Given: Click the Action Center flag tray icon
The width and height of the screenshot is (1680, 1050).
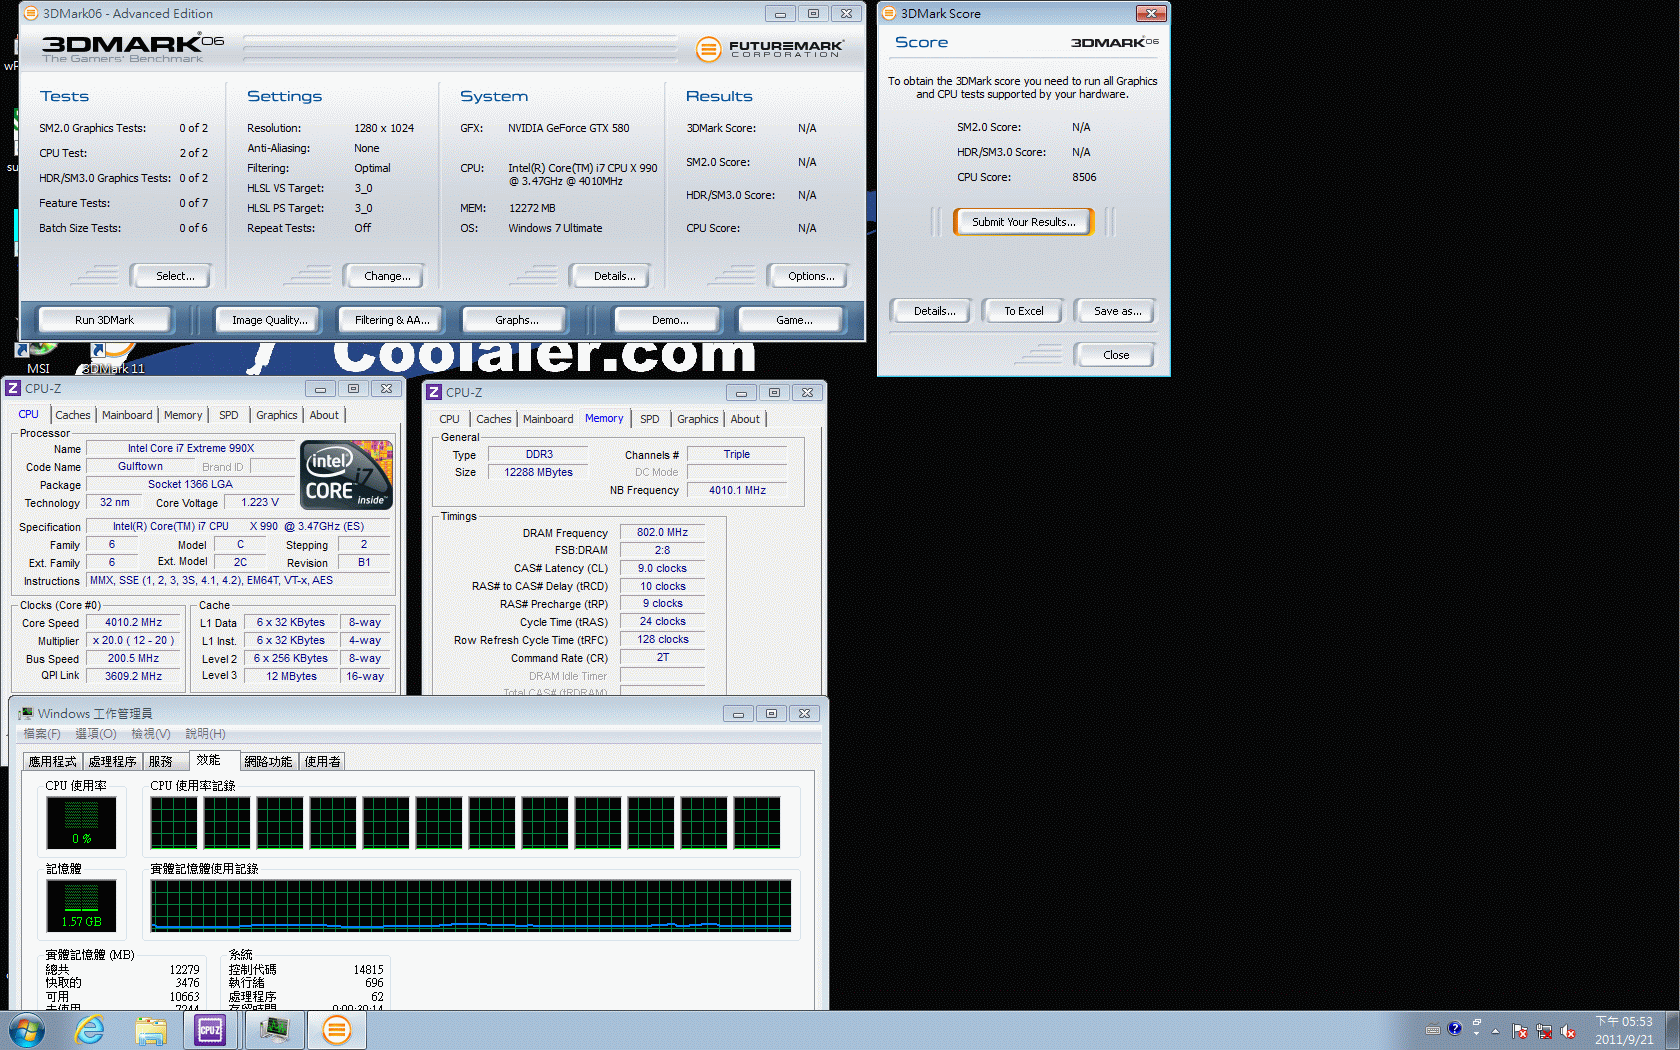Looking at the screenshot, I should pyautogui.click(x=1520, y=1031).
